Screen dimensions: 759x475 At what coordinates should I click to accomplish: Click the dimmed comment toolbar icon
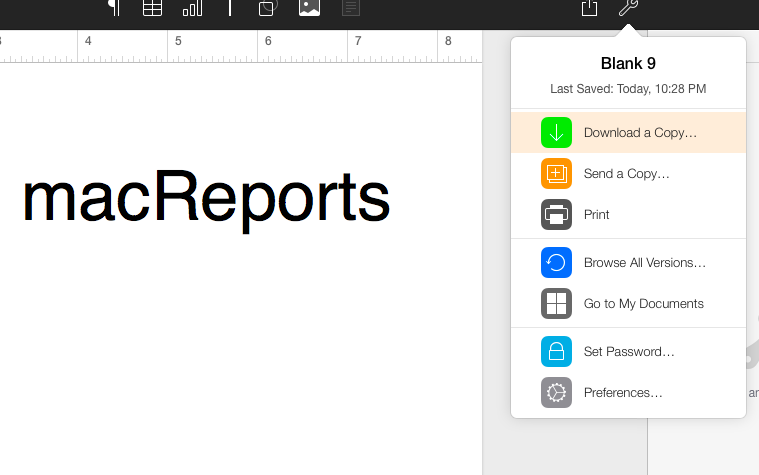(x=351, y=8)
